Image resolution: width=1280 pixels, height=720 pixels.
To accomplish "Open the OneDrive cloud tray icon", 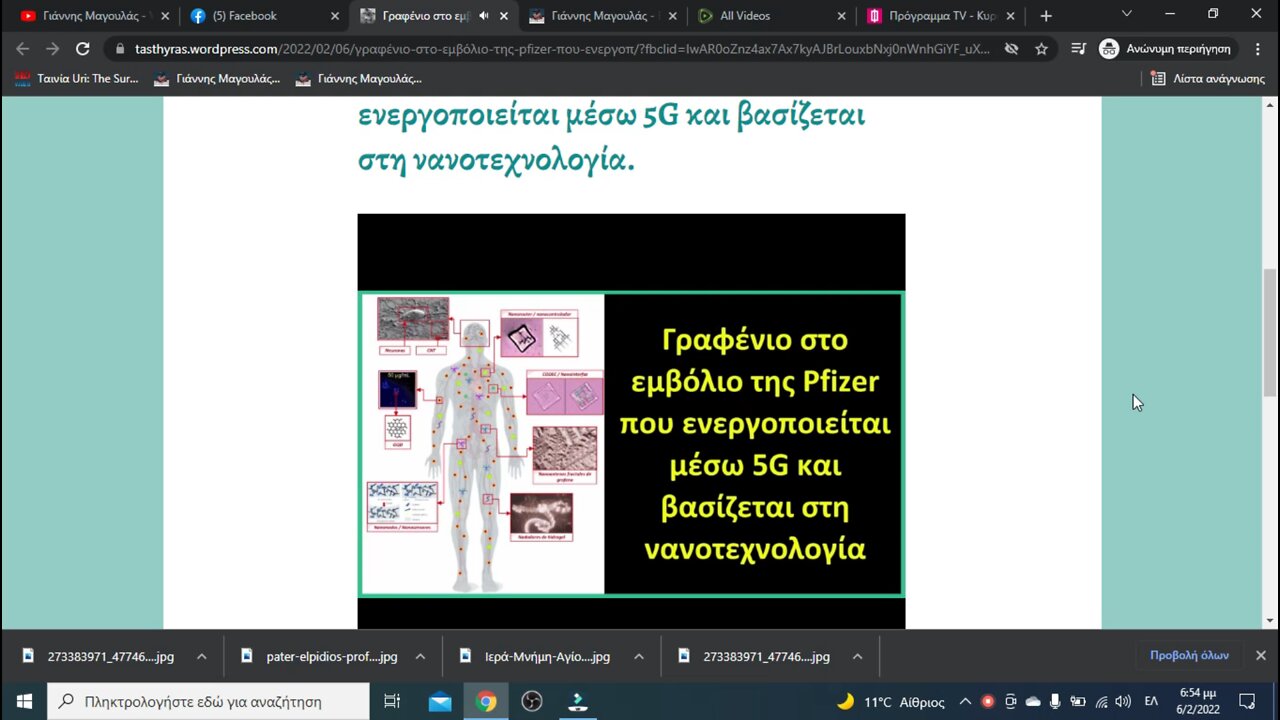I will [x=1033, y=702].
